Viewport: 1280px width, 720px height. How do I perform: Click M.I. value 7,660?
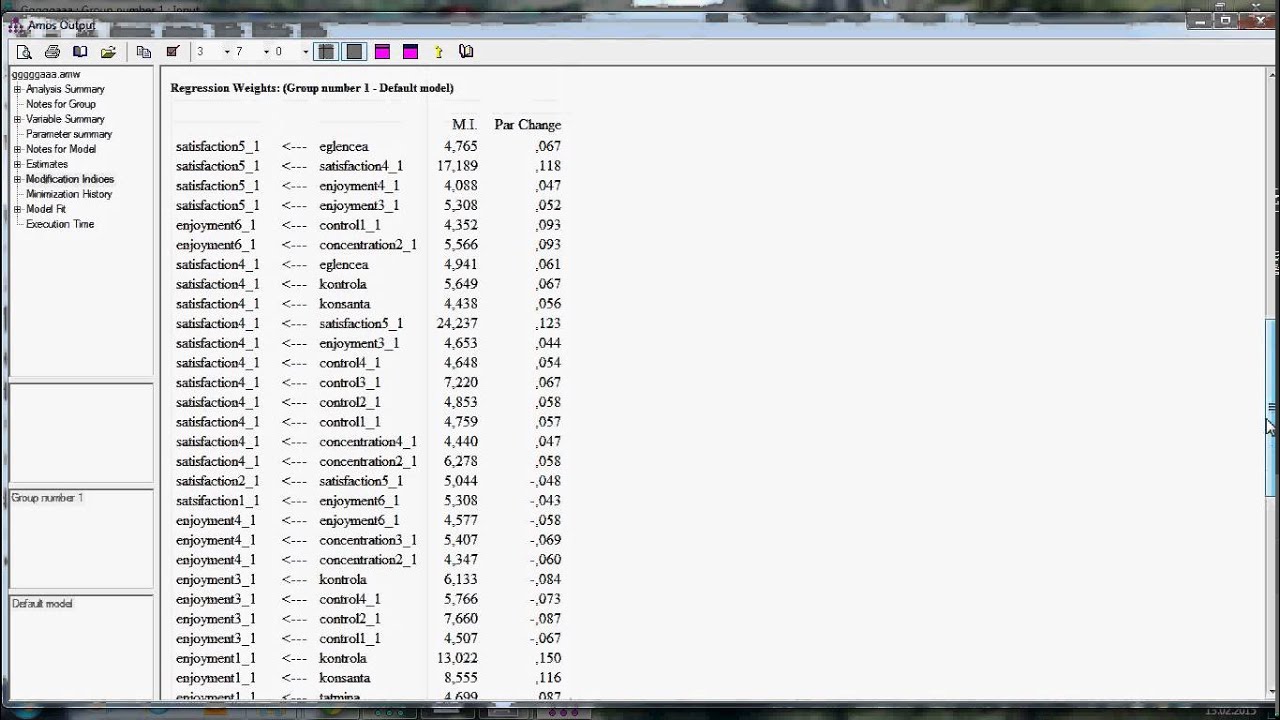(x=460, y=619)
